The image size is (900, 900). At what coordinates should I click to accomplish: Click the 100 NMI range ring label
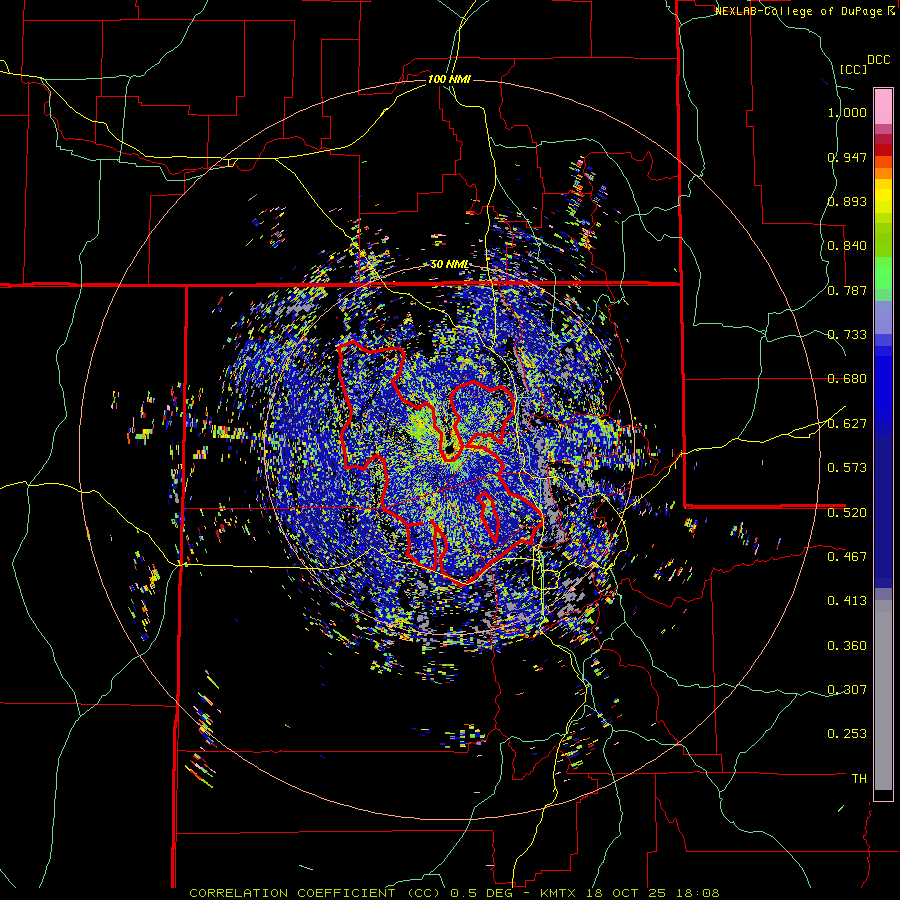coord(449,79)
